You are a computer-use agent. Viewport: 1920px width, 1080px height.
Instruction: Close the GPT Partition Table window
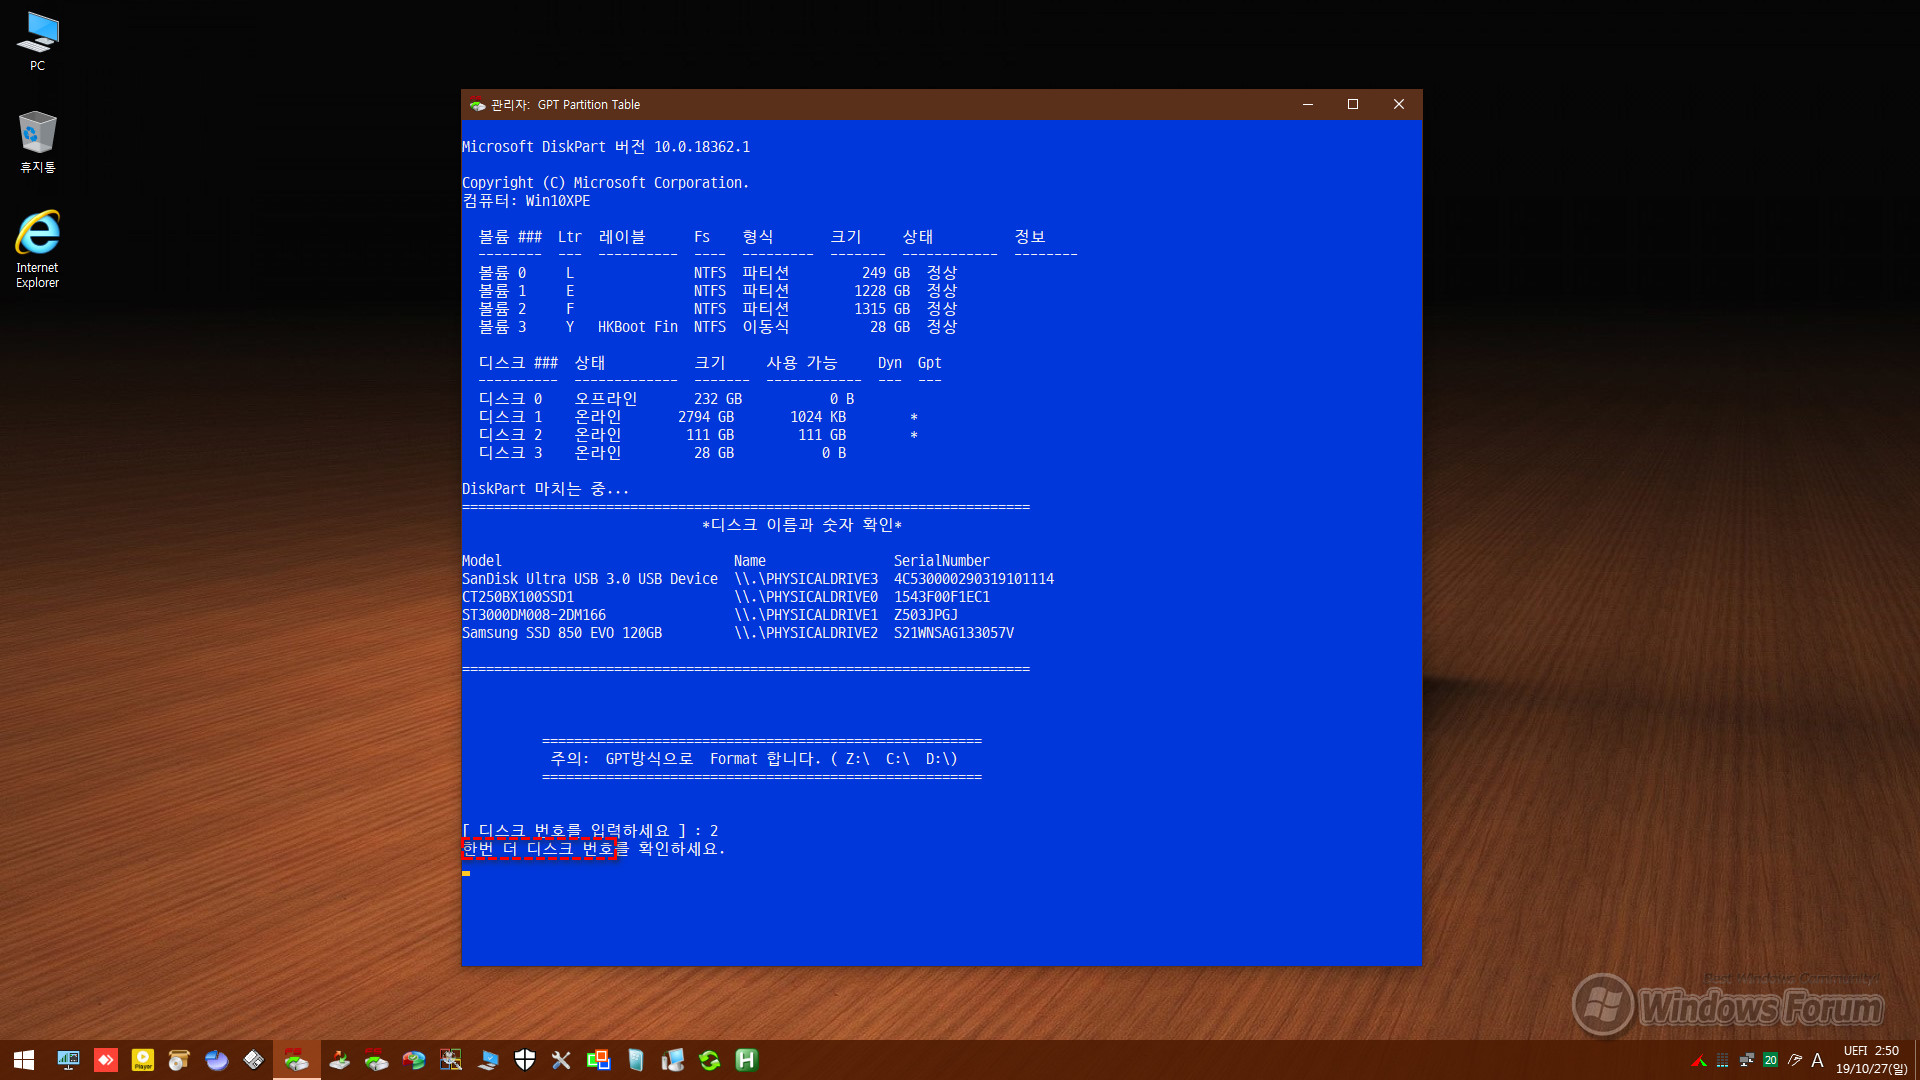(x=1399, y=105)
